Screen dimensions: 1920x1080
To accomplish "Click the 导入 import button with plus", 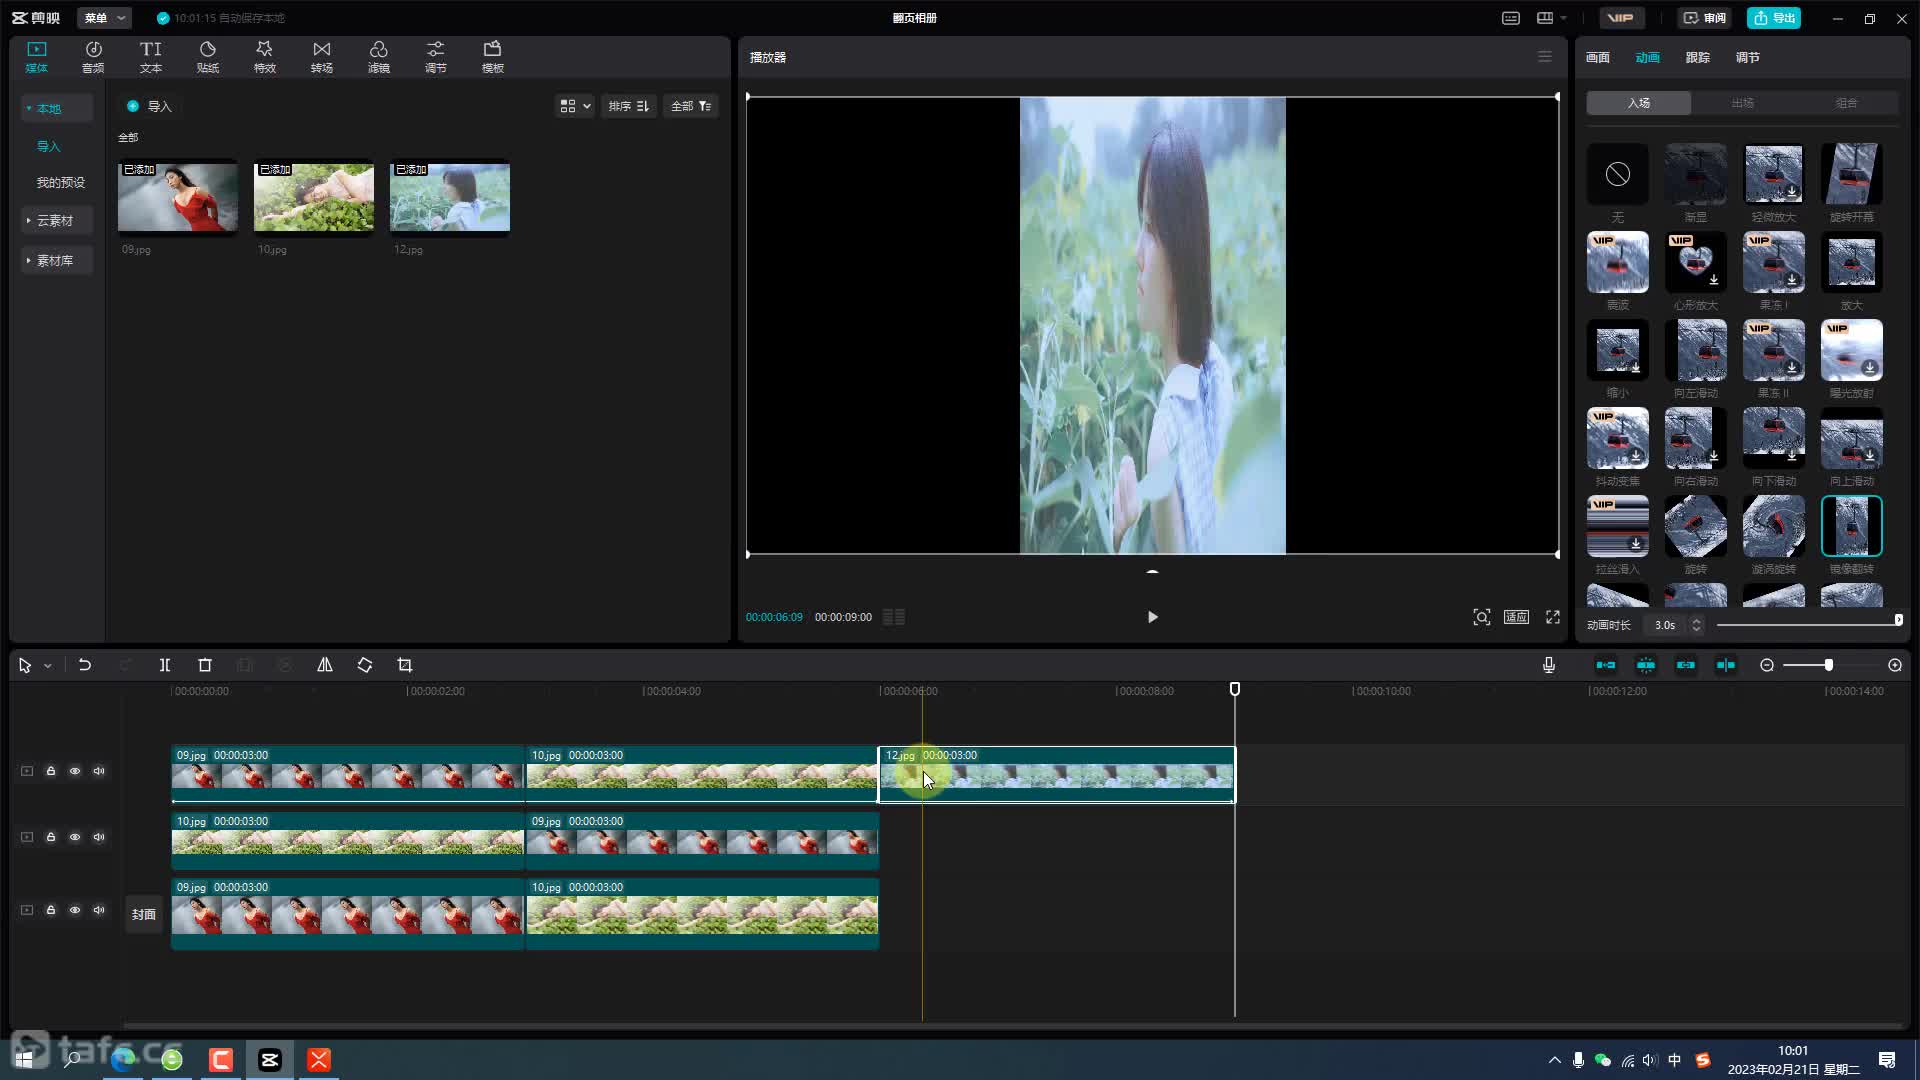I will pyautogui.click(x=149, y=106).
